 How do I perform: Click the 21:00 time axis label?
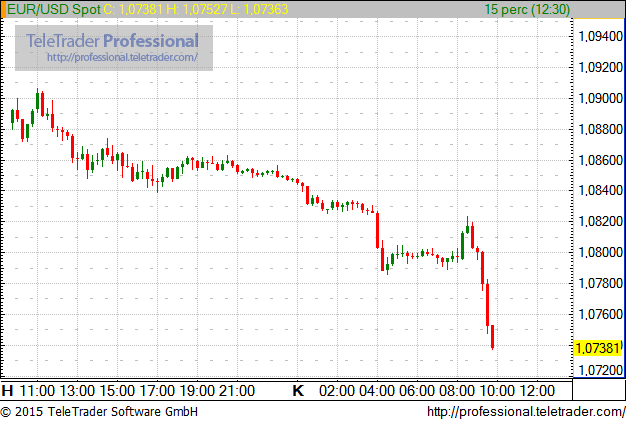[237, 391]
